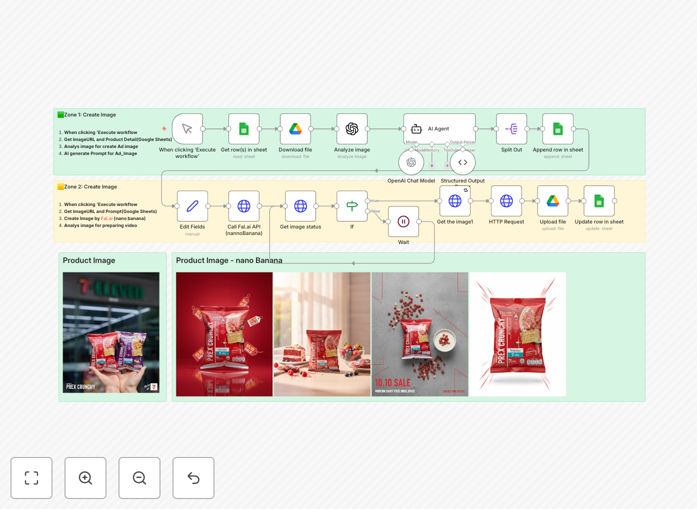Open the Google Drive 'Download file' node
Screen dimensions: 697x509
click(295, 129)
